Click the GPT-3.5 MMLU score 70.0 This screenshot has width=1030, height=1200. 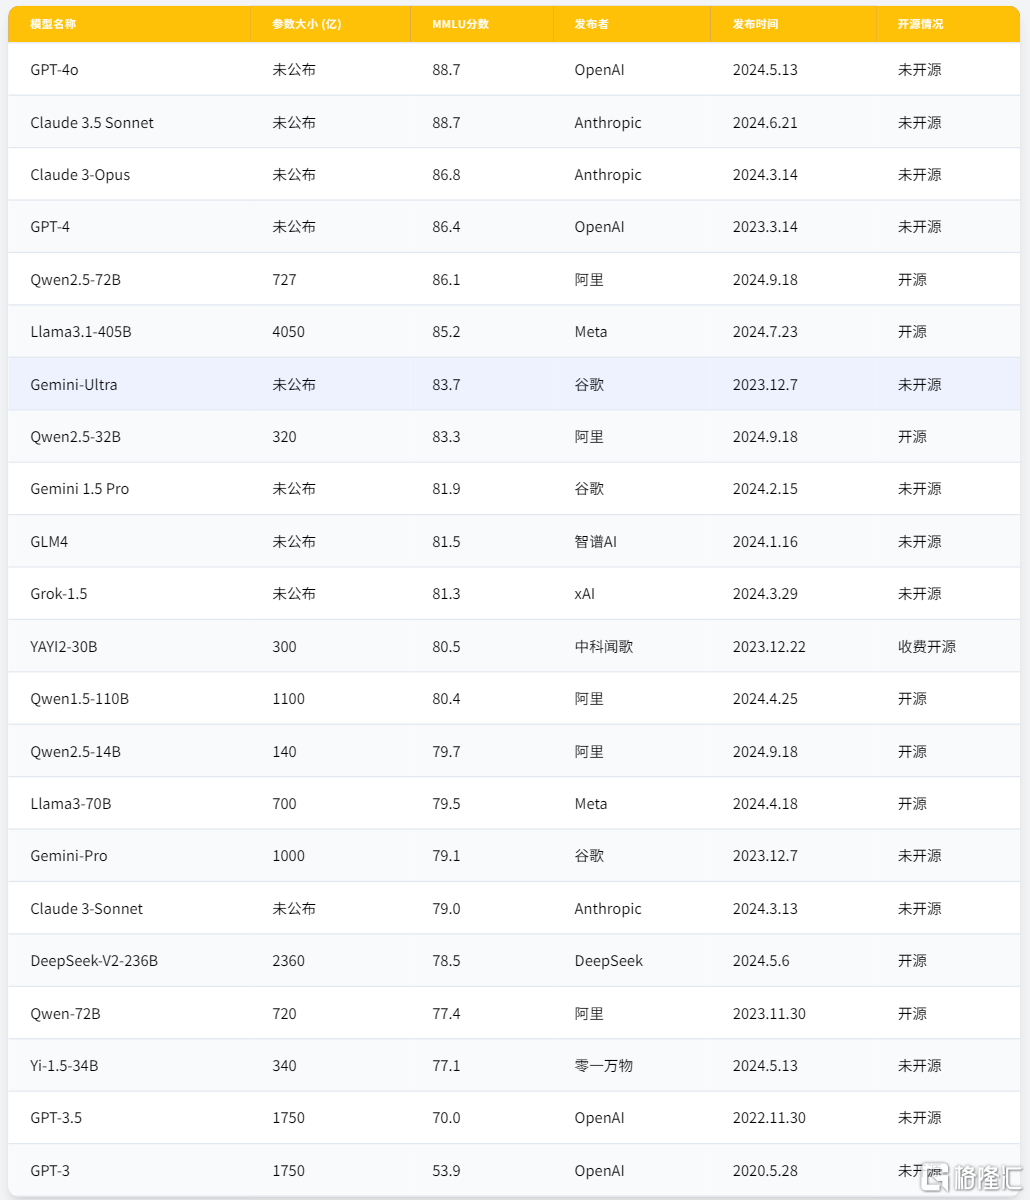pos(446,1118)
